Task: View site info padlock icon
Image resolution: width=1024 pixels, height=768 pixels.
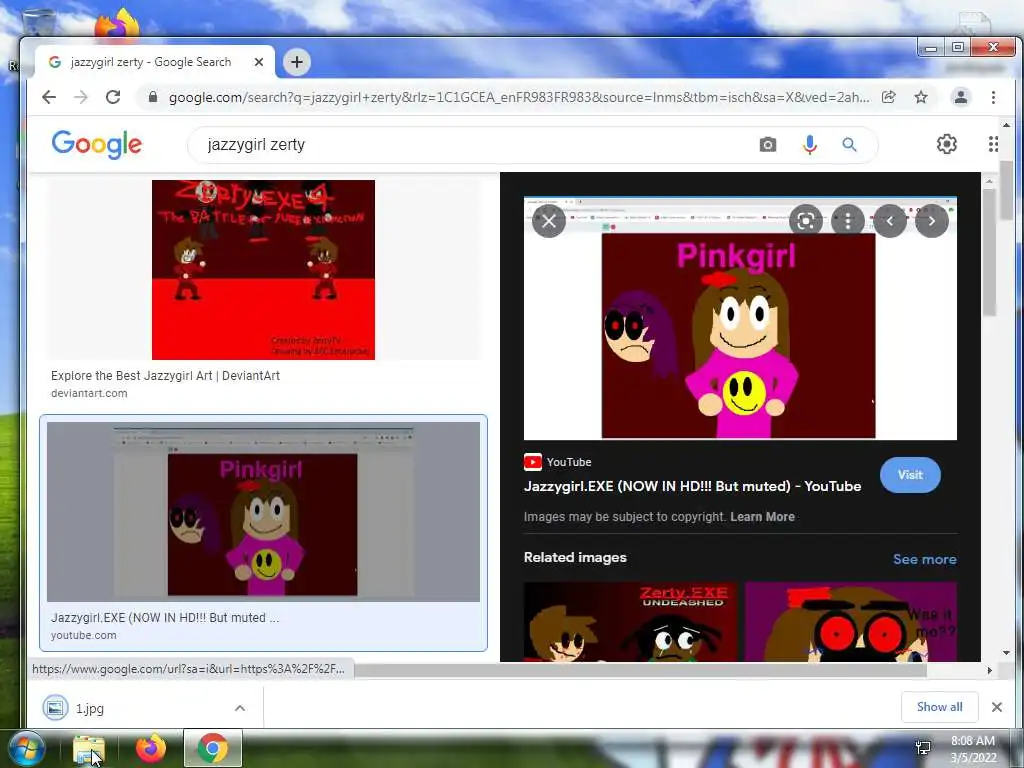Action: (x=153, y=97)
